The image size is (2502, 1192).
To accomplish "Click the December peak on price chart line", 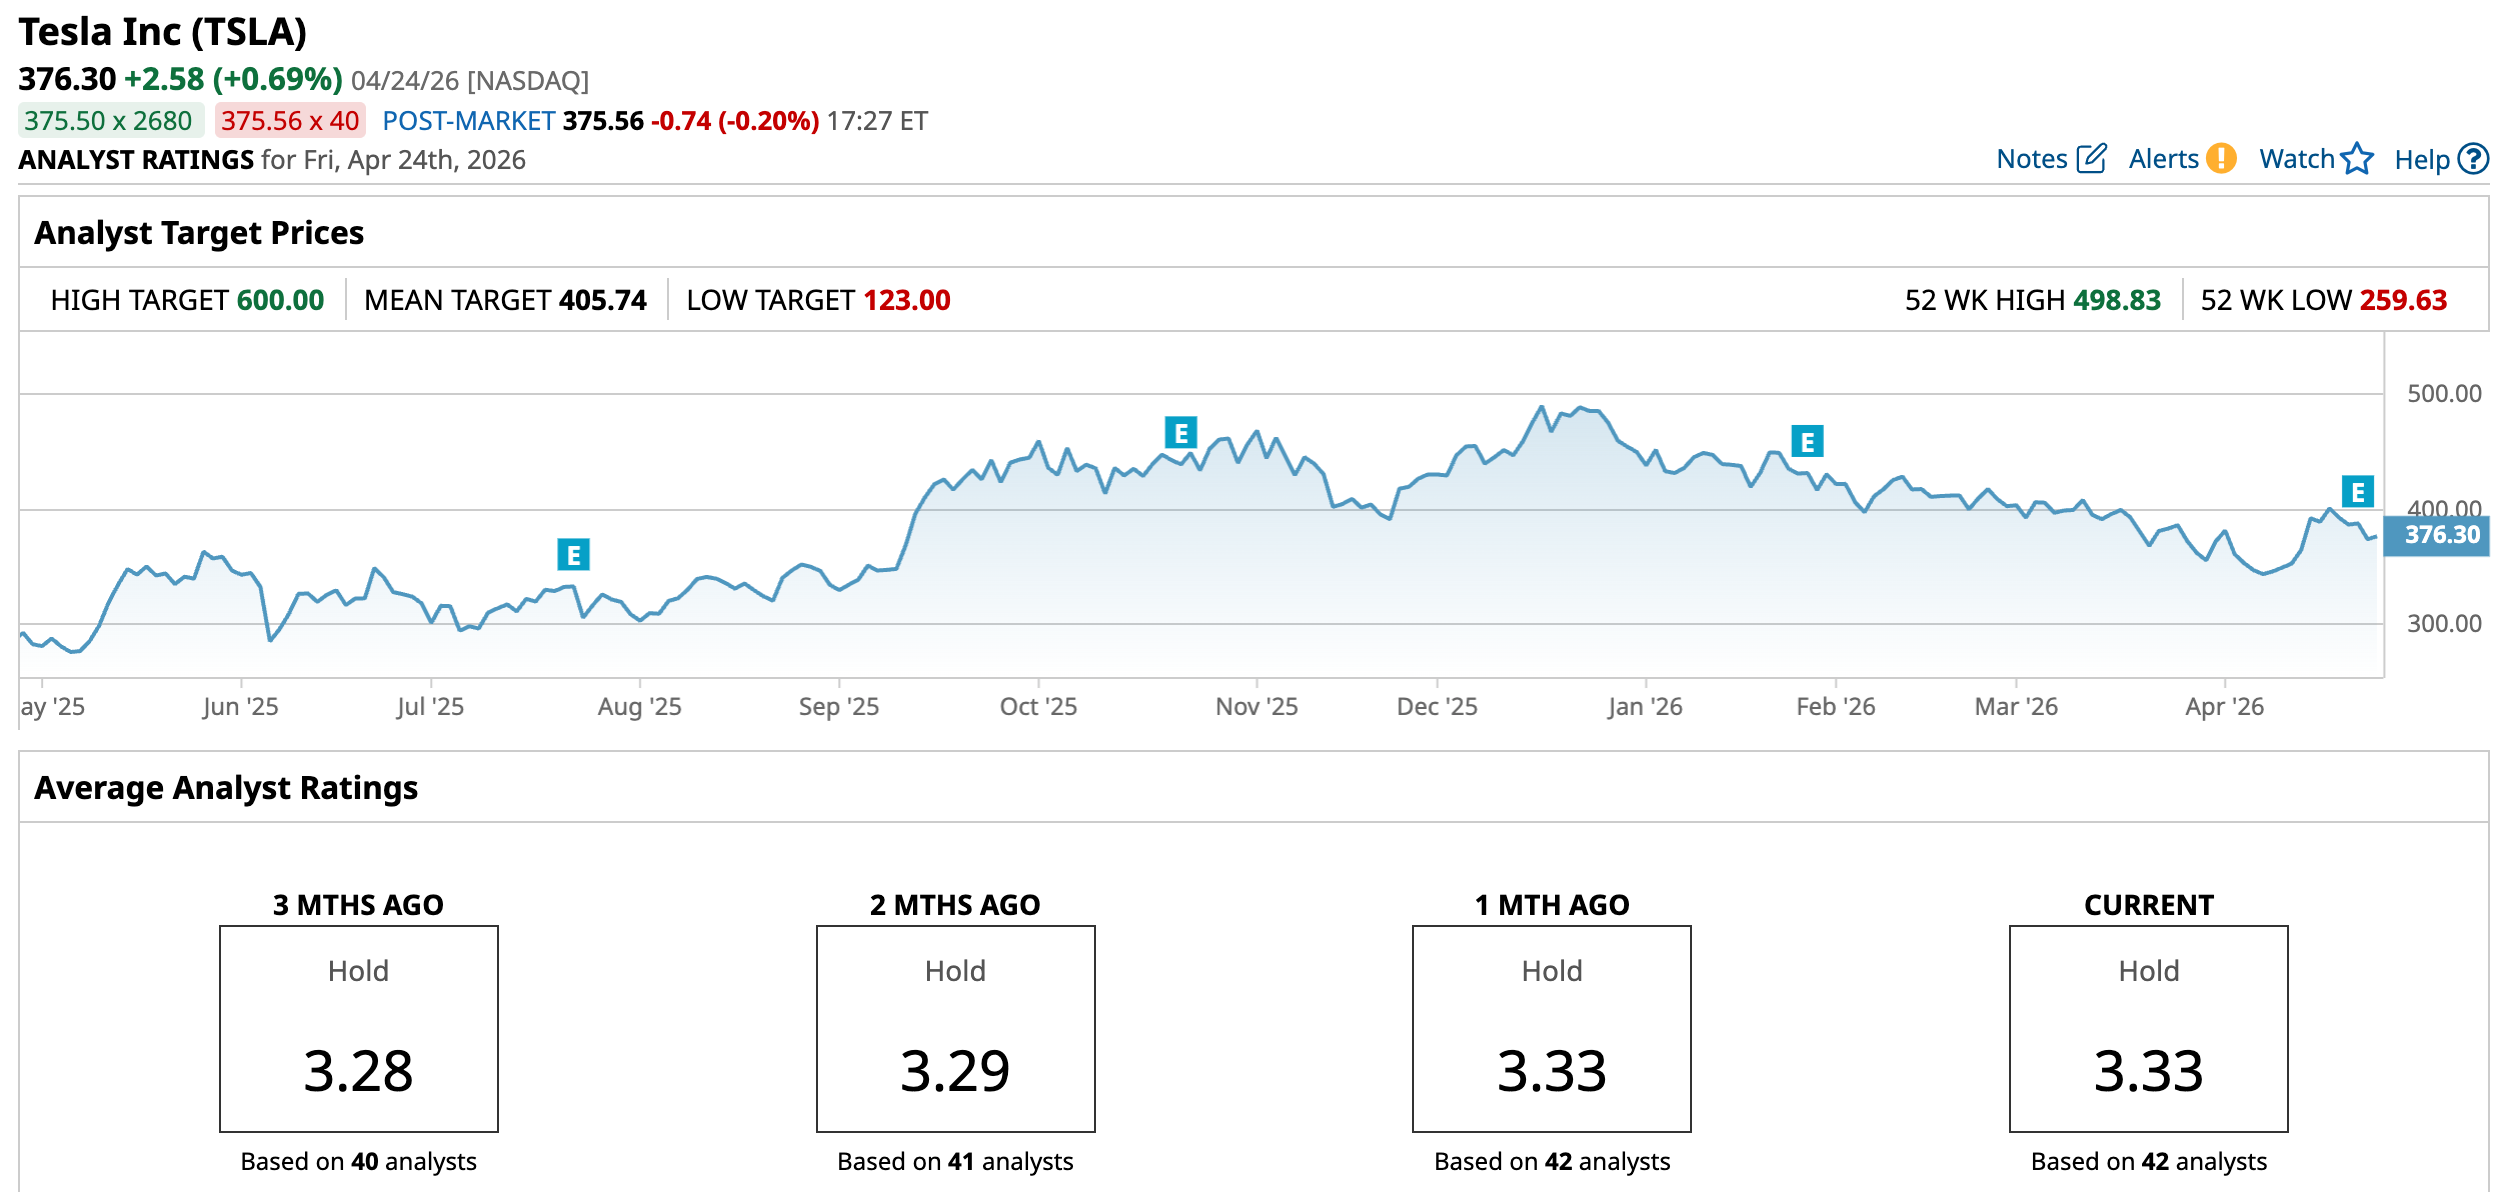I will 1541,407.
